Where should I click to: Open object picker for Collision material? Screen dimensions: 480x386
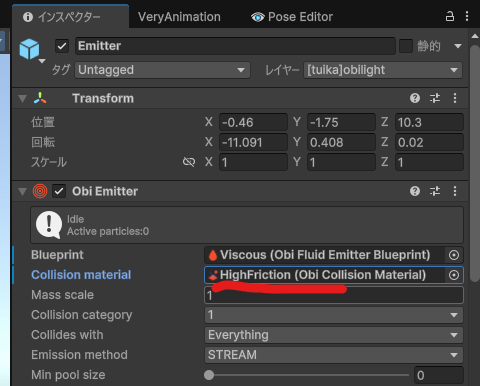click(454, 275)
